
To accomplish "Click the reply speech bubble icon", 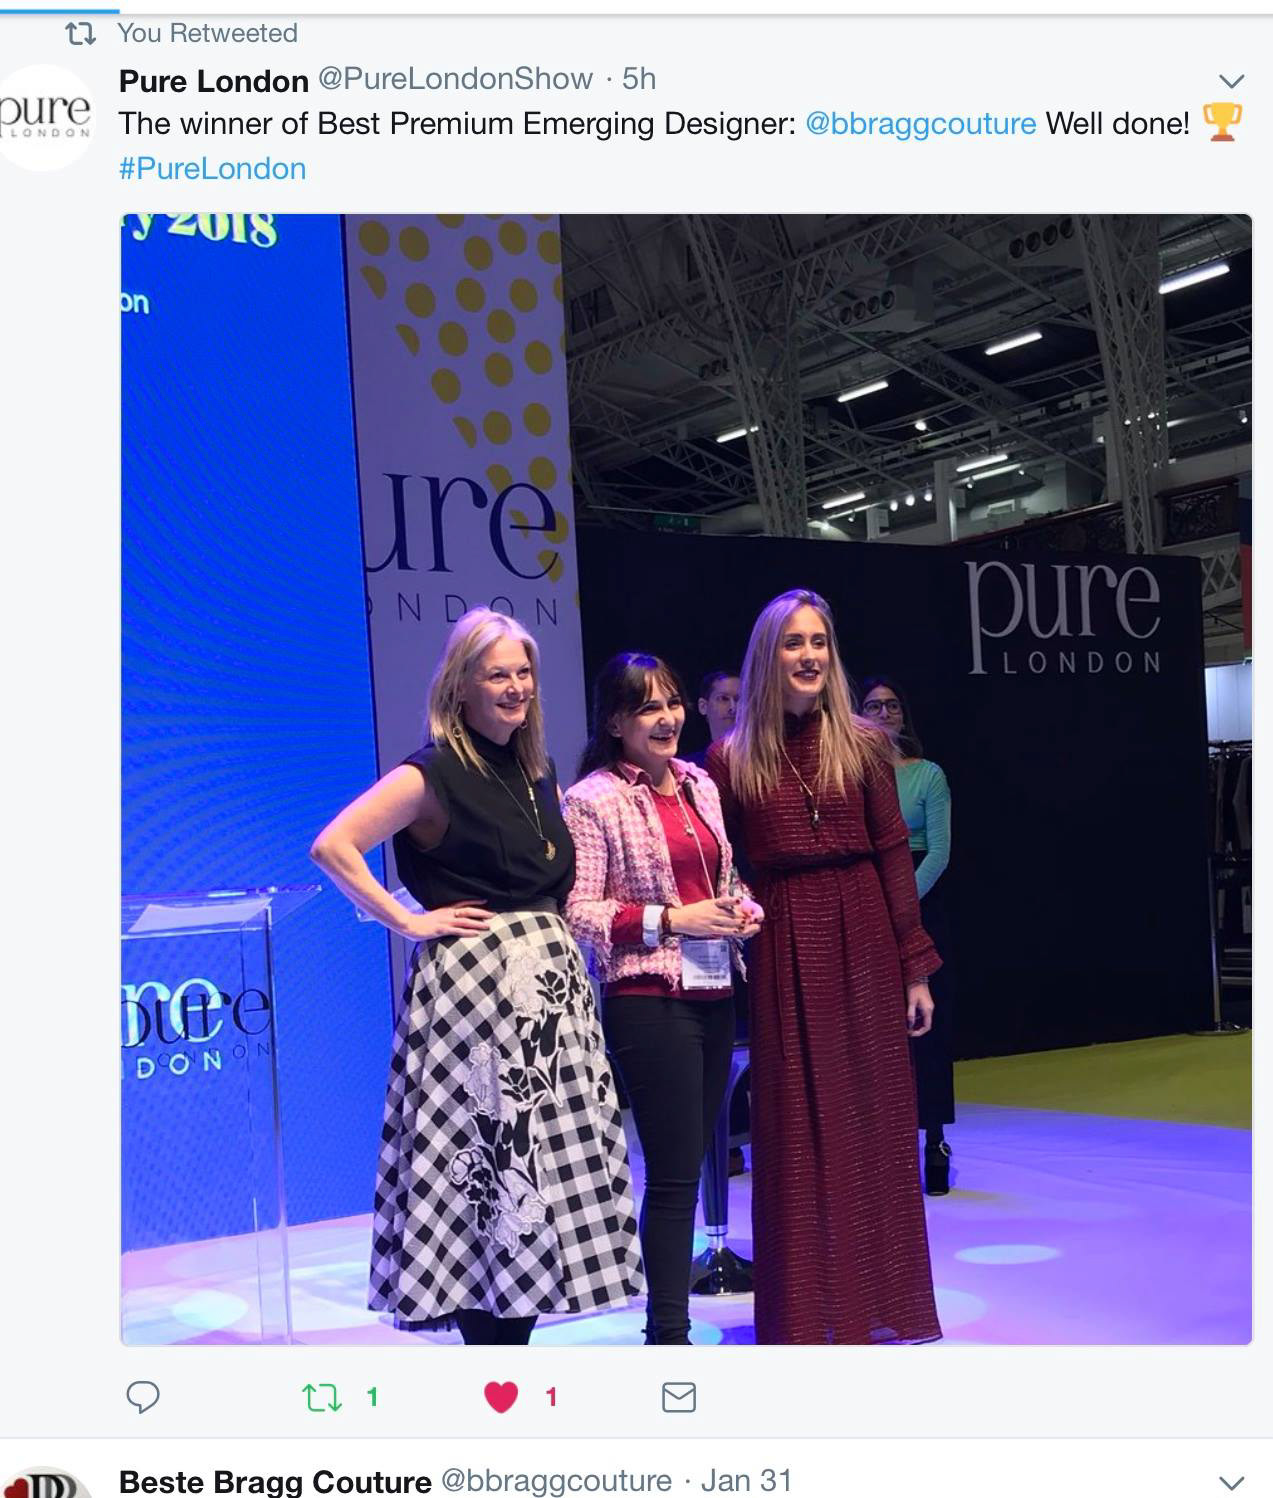I will [x=143, y=1397].
